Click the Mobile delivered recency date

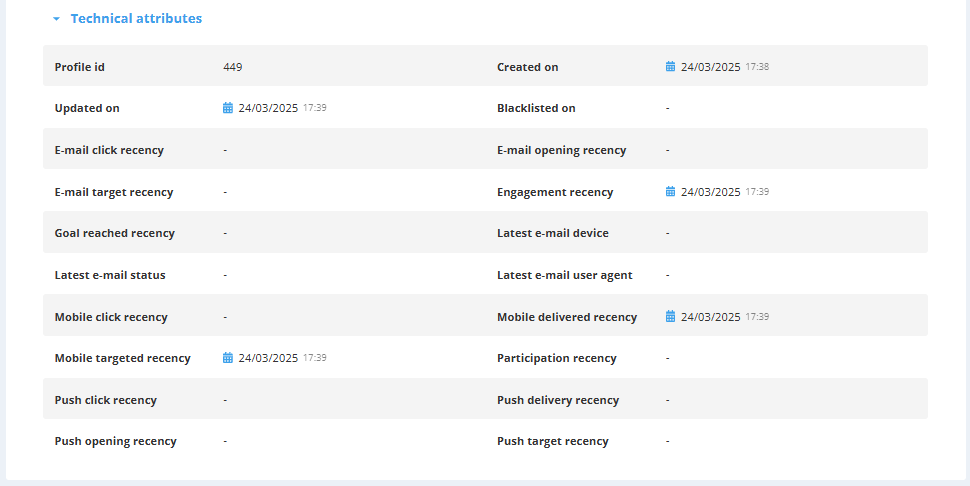710,317
